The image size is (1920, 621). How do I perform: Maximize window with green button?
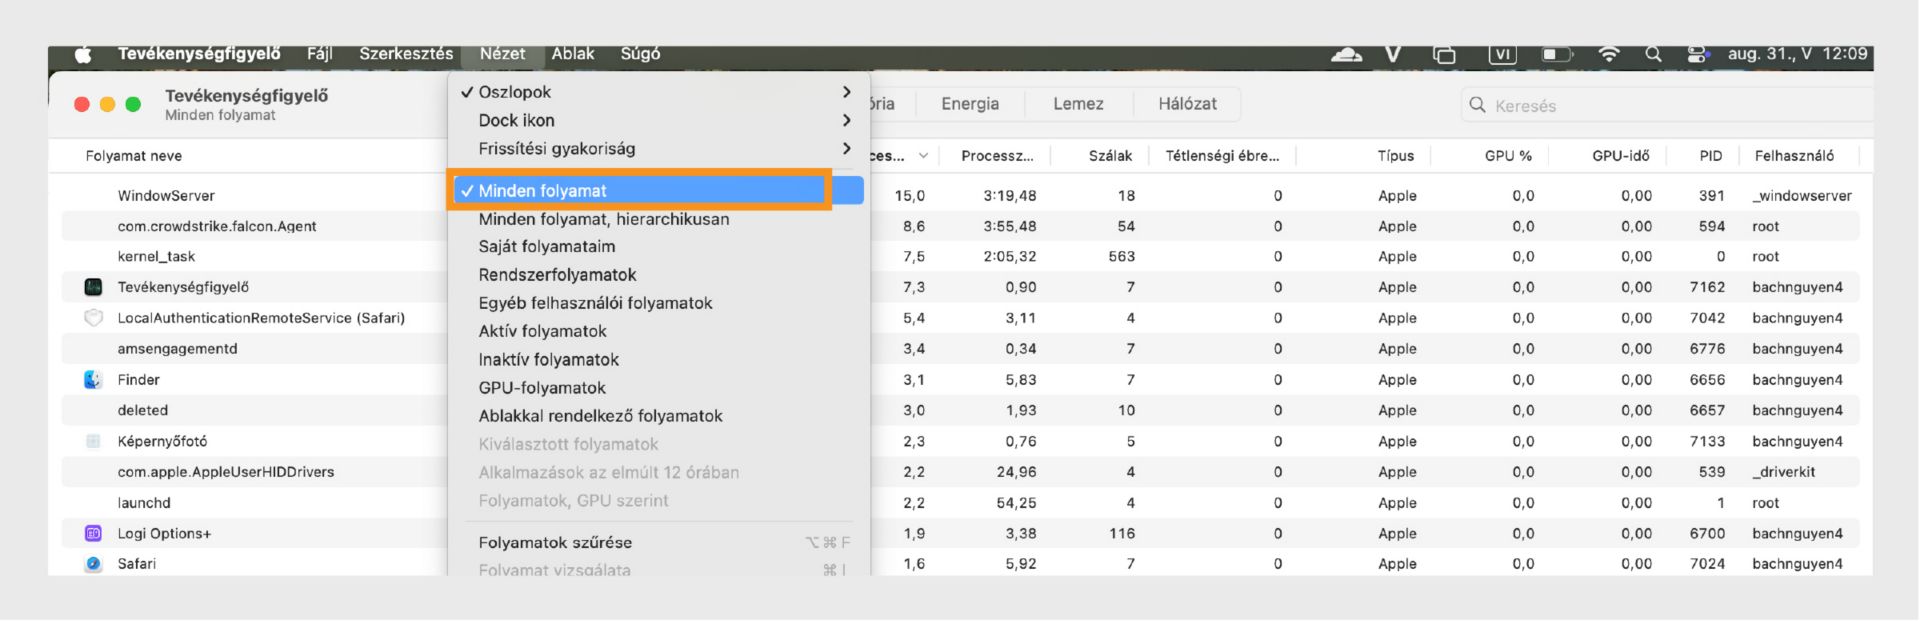[133, 104]
